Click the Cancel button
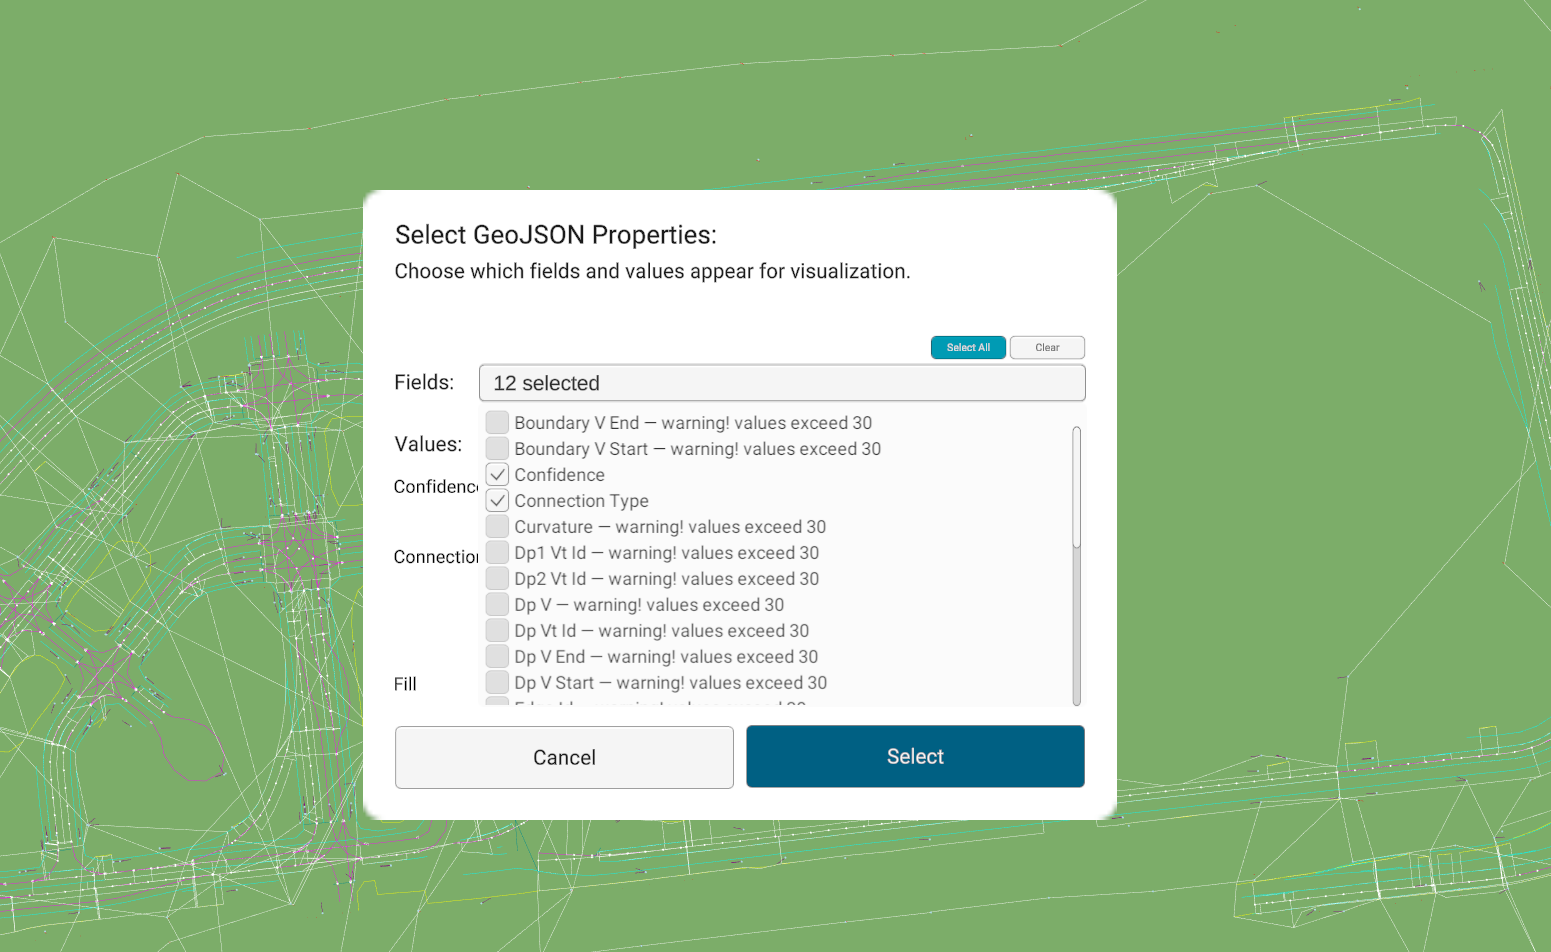 (x=564, y=757)
